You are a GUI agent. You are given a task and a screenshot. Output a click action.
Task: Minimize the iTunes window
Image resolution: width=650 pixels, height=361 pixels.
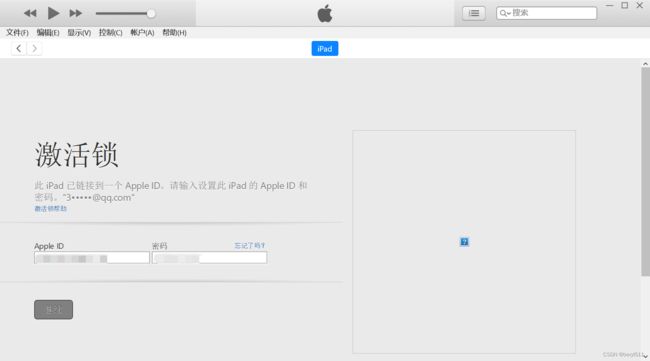[609, 5]
